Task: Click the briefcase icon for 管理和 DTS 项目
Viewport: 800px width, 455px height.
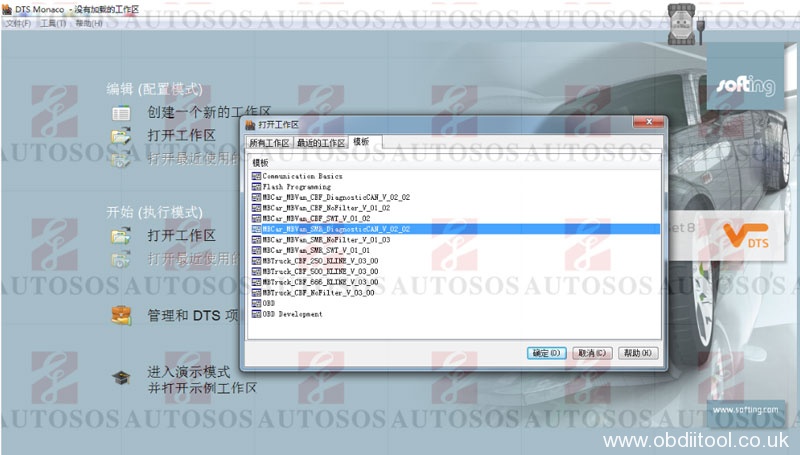Action: coord(121,315)
